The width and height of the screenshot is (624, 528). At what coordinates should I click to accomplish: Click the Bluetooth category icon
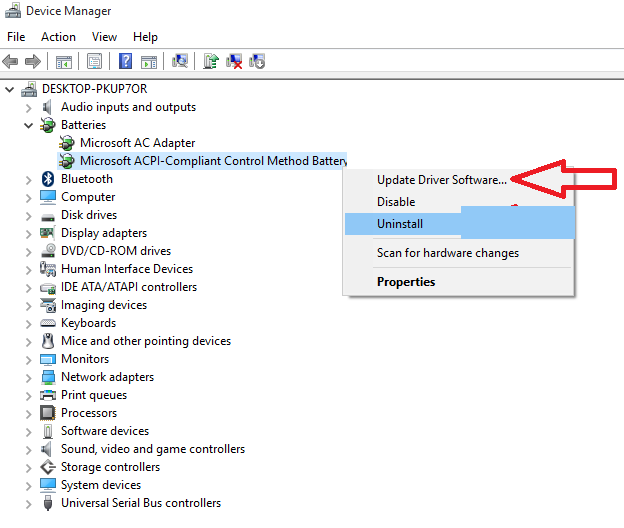[48, 179]
